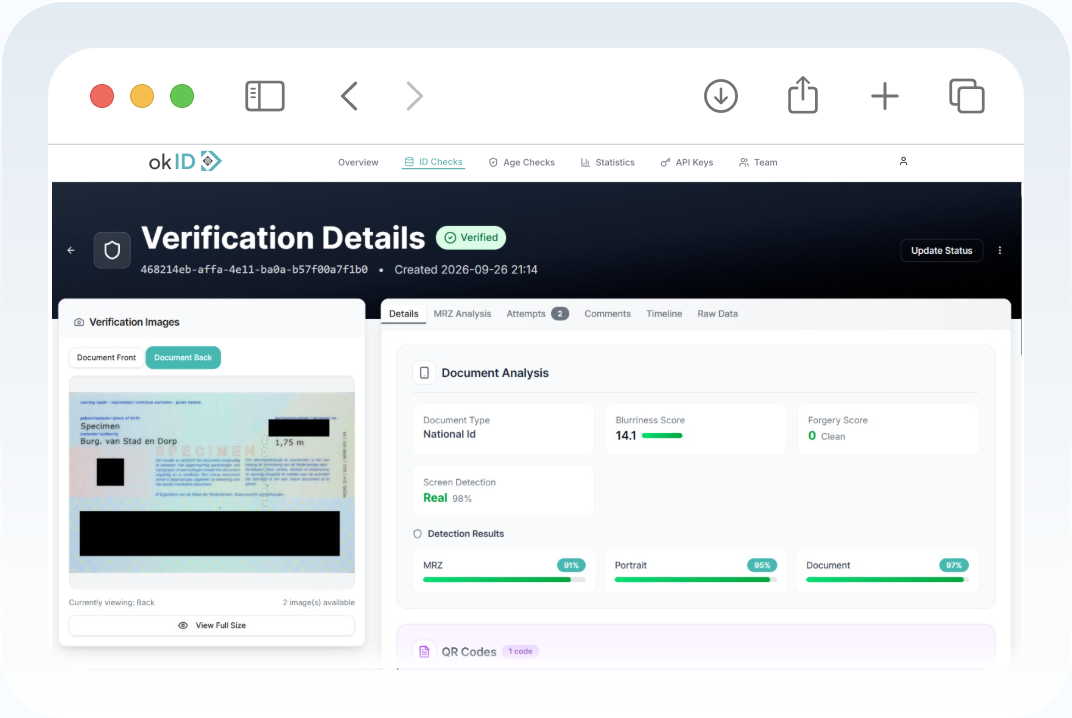Image resolution: width=1072 pixels, height=718 pixels.
Task: Click the Document detection progress bar
Action: pos(887,580)
